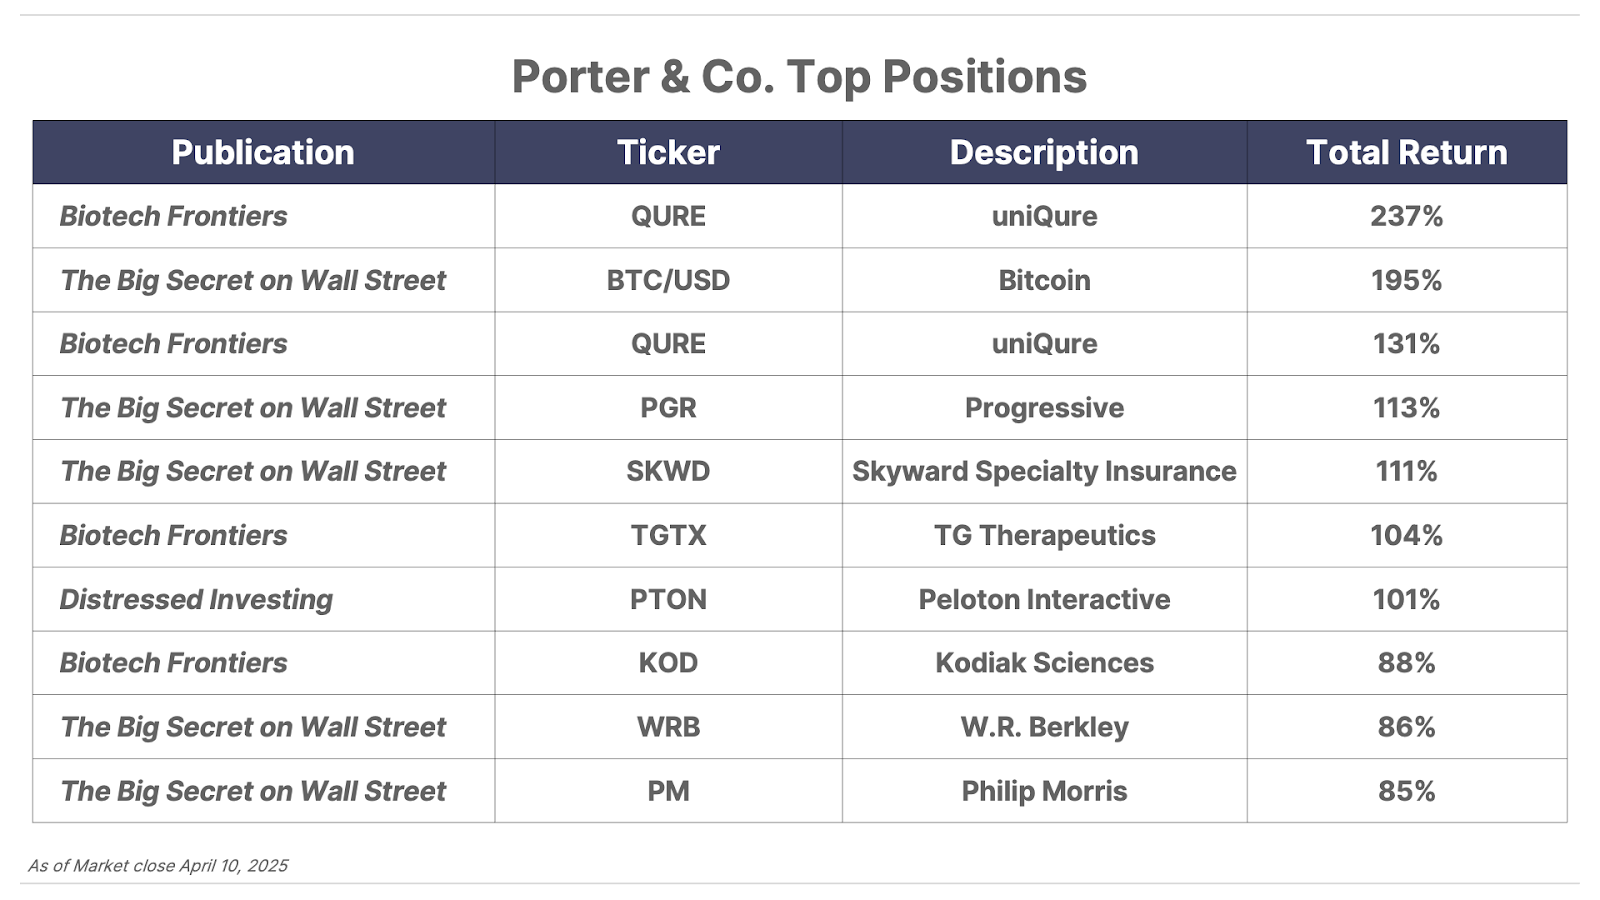Click the Description column header
This screenshot has width=1600, height=900.
click(x=1044, y=152)
